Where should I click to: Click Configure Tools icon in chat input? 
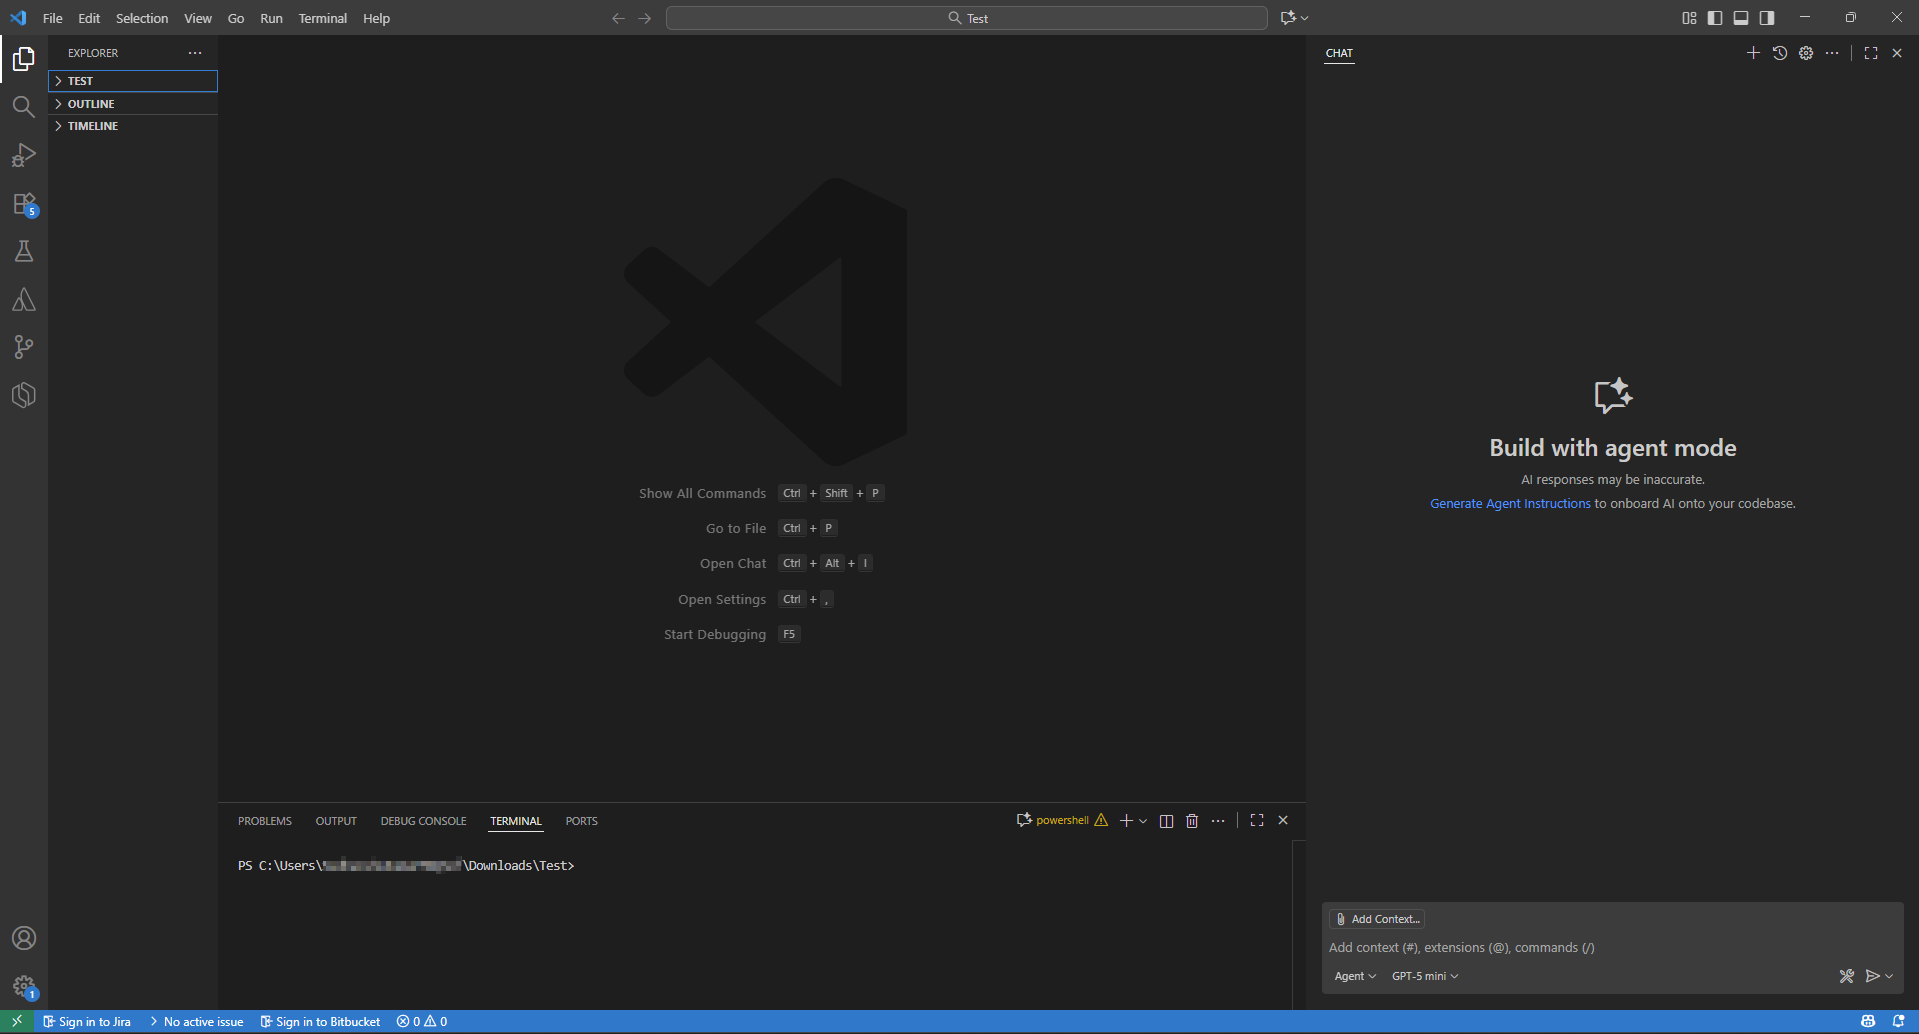[x=1847, y=976]
